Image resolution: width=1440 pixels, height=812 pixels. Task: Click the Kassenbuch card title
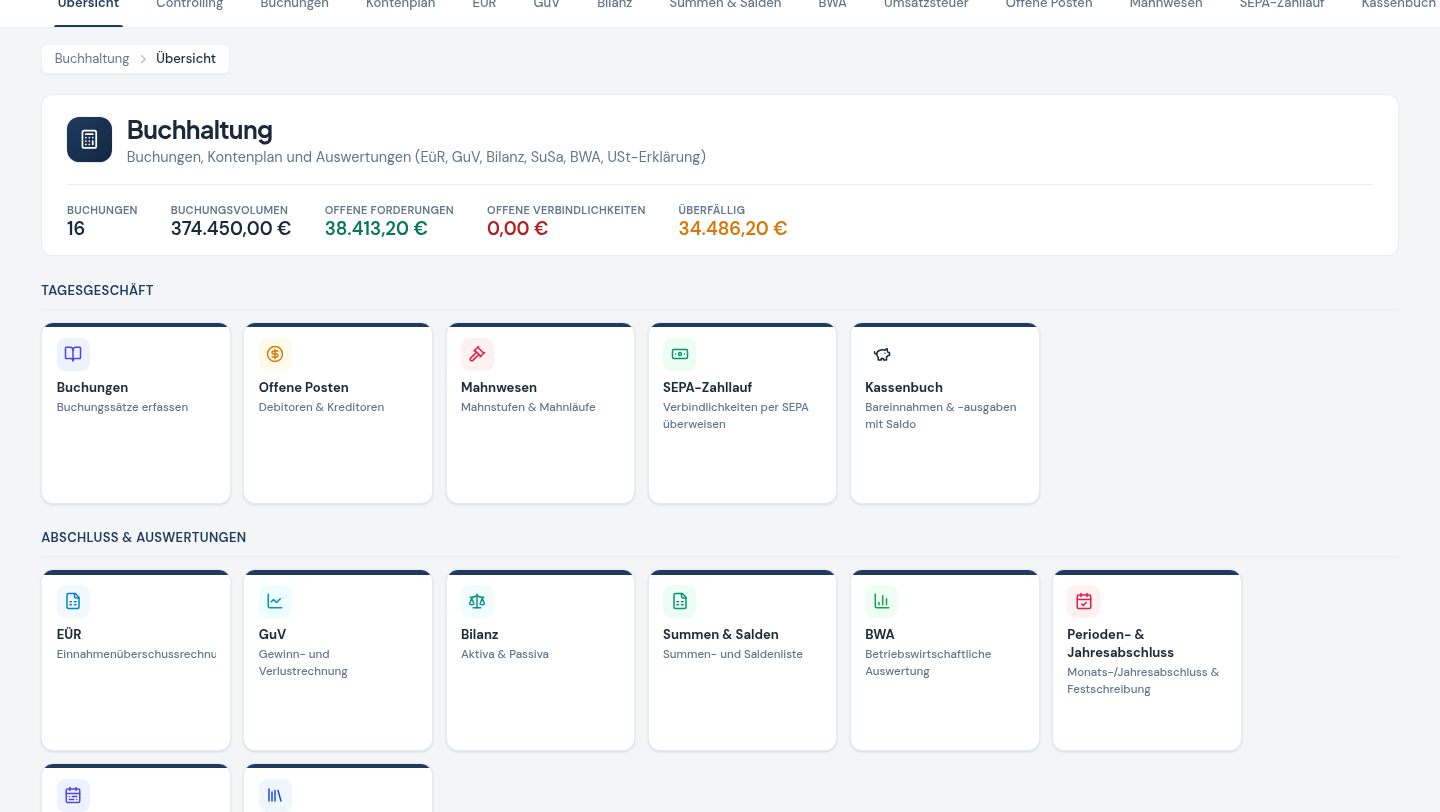coord(904,387)
